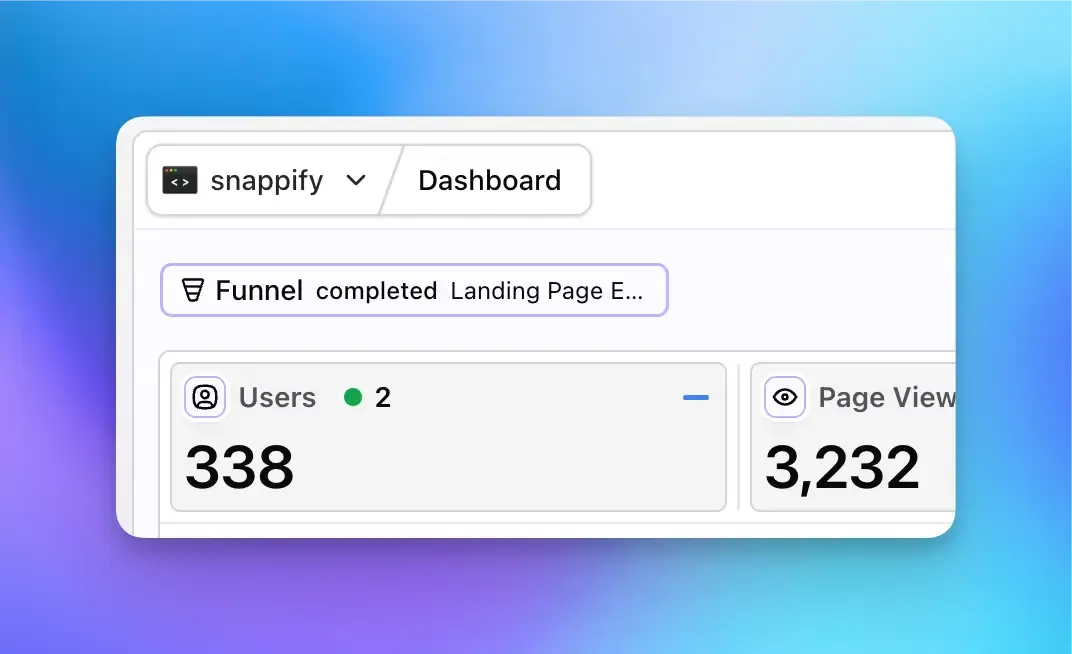Switch to the Dashboard breadcrumb tab
The width and height of the screenshot is (1072, 654).
coord(489,180)
